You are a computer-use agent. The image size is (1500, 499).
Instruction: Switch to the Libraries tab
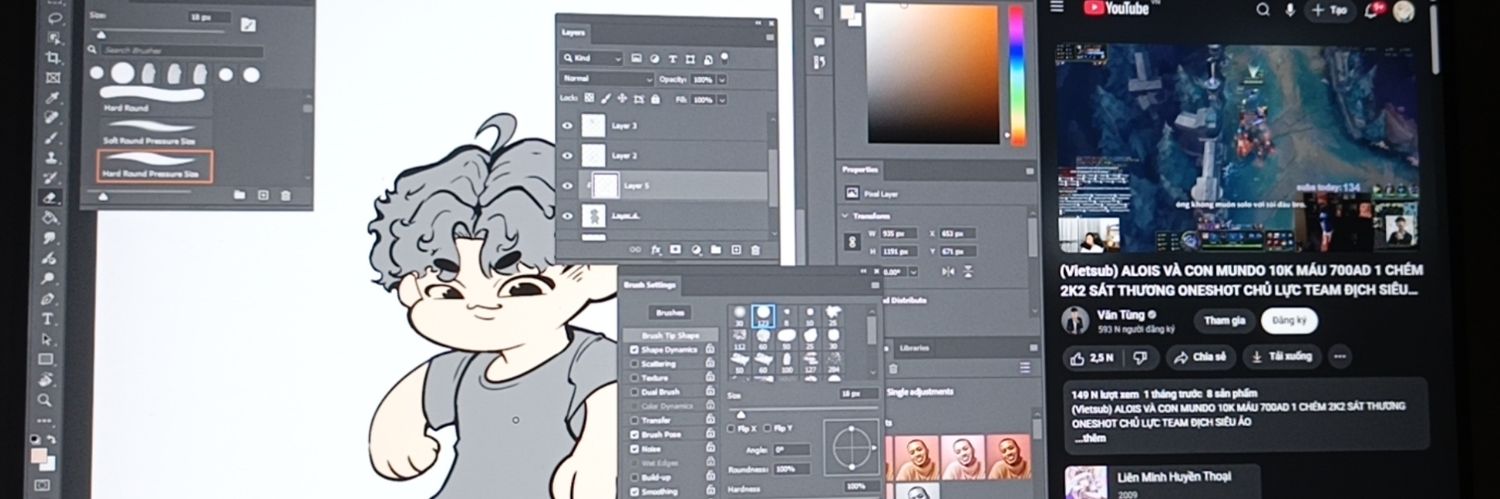914,347
